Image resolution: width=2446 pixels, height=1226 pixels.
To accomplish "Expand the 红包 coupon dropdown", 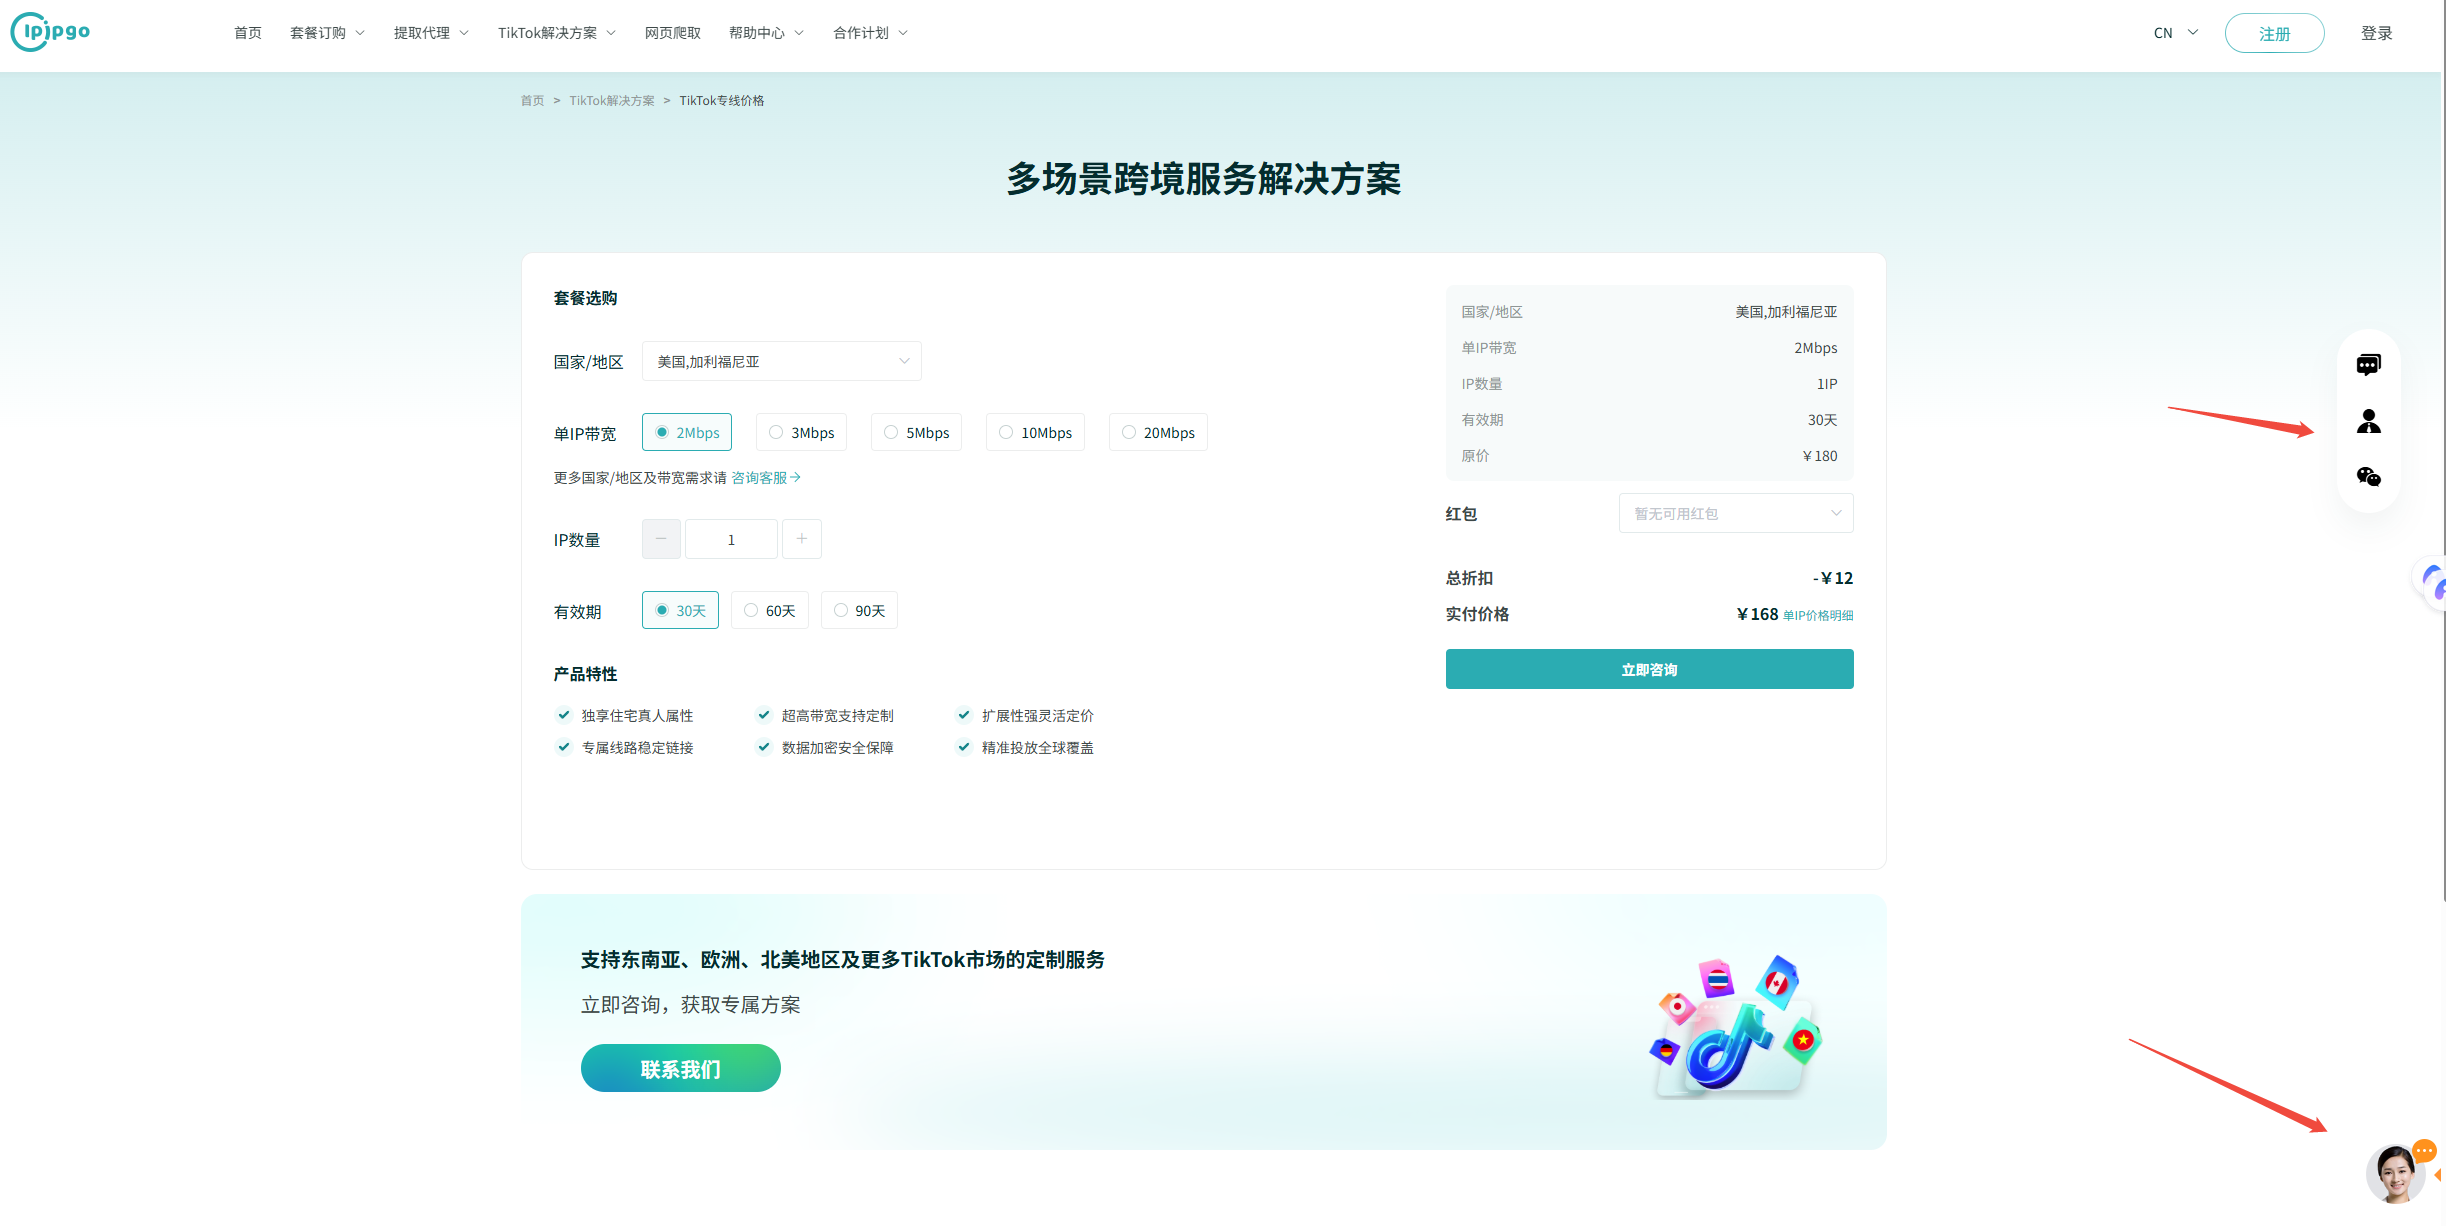I will pos(1735,514).
